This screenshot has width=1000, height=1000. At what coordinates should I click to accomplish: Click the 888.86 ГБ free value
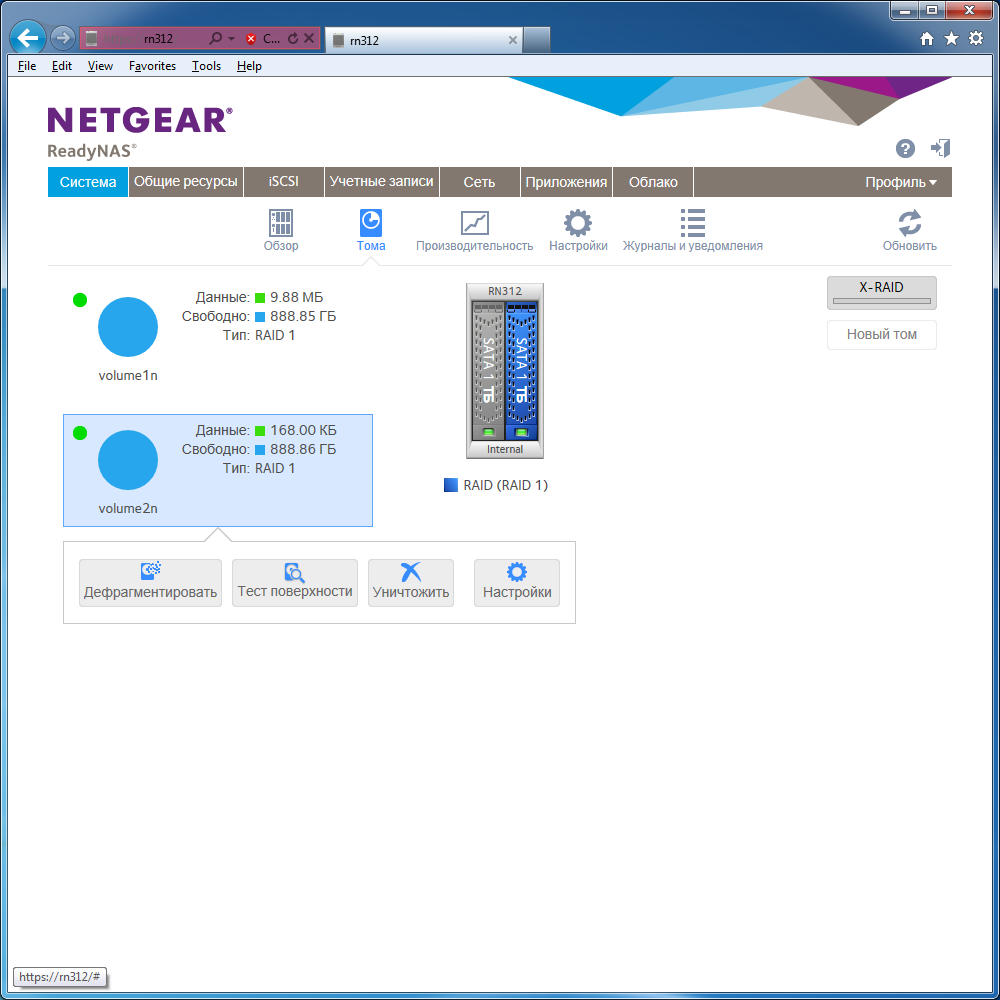[x=303, y=450]
